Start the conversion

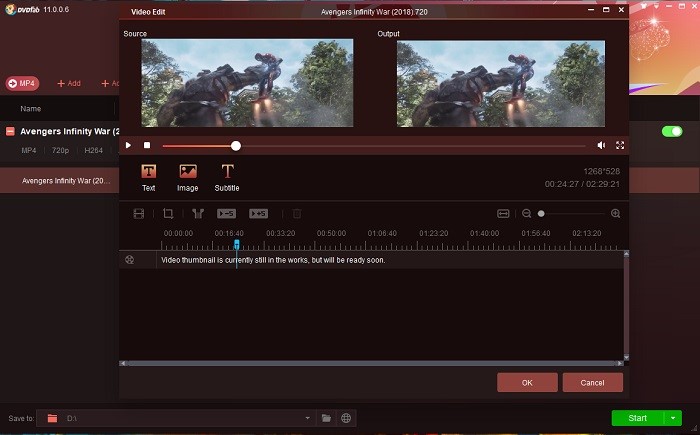click(638, 418)
